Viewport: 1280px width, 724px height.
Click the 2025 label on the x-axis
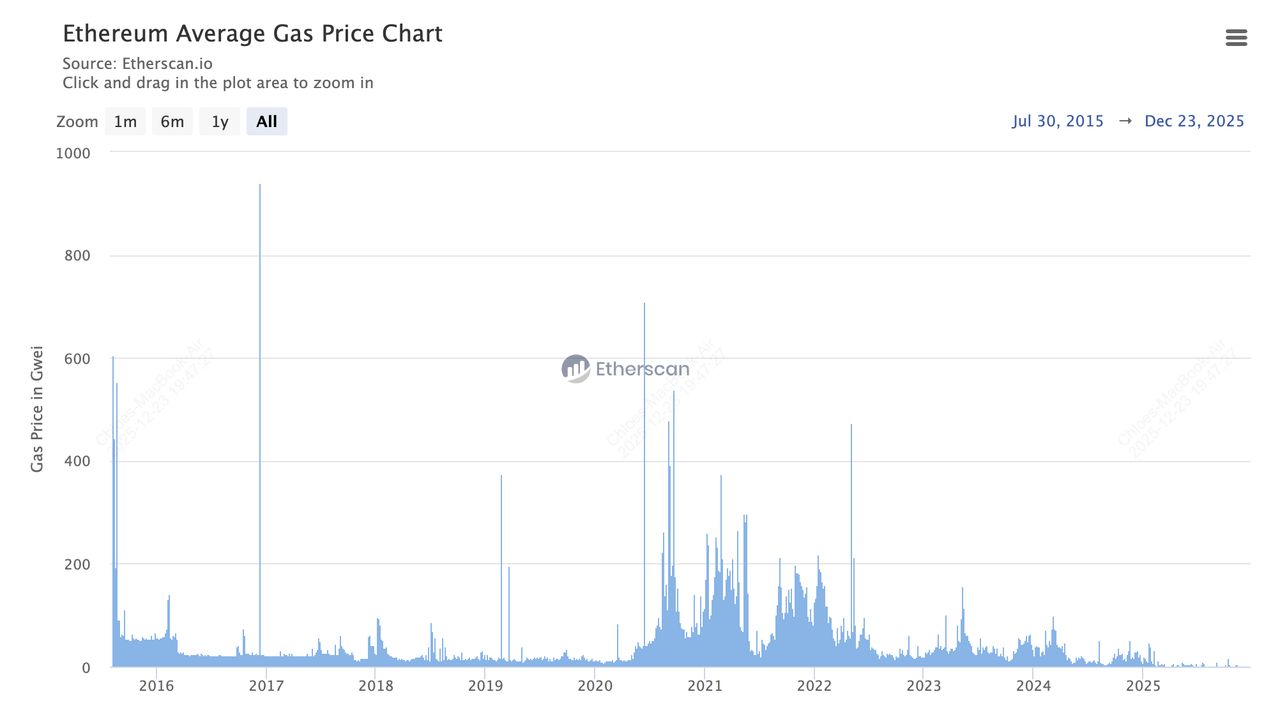point(1143,686)
